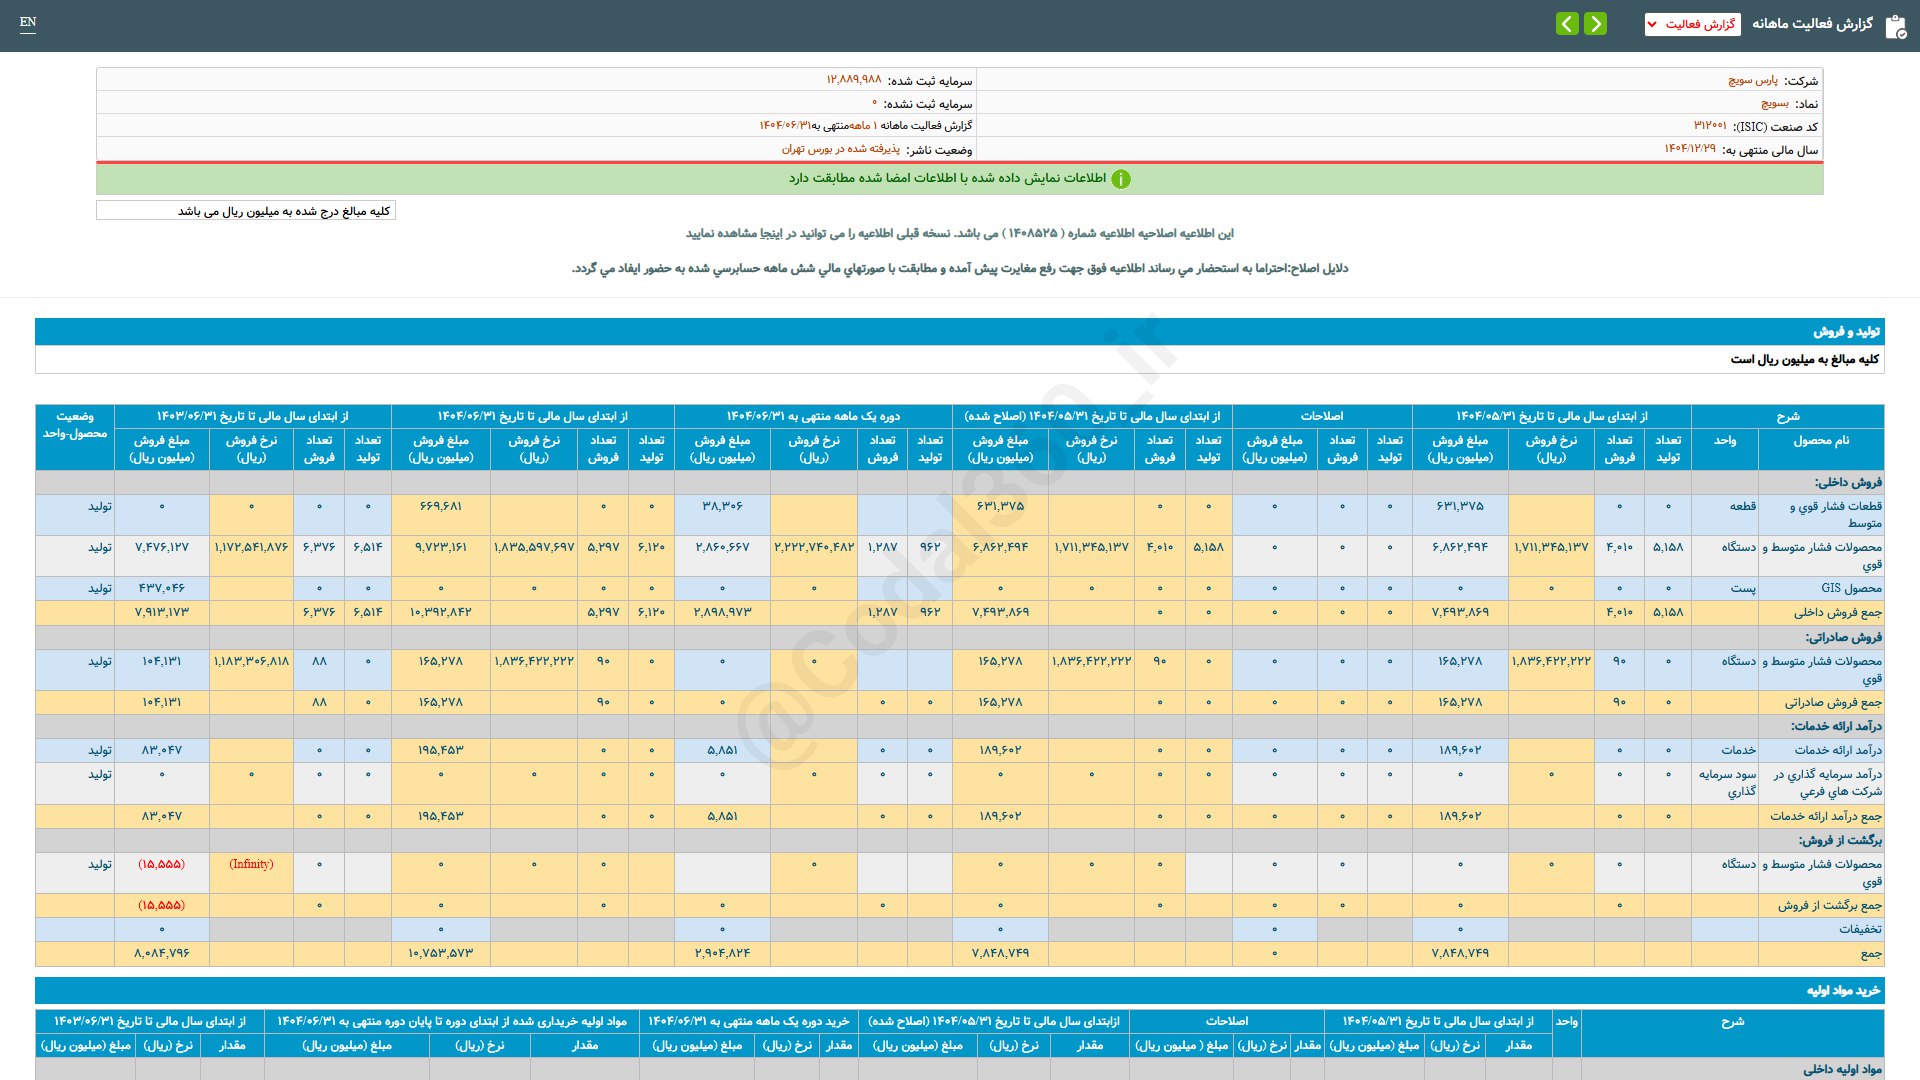Click the million-rial note box
Viewport: 1920px width, 1080px height.
pyautogui.click(x=246, y=211)
